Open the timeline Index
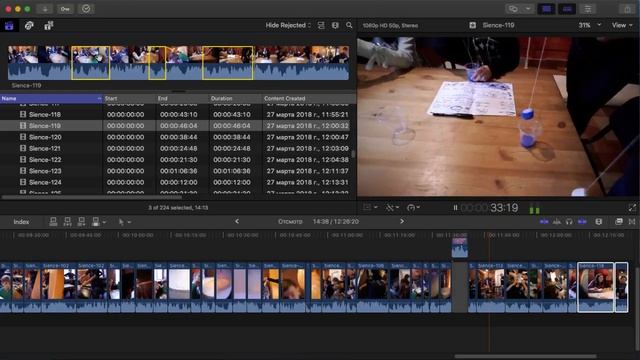This screenshot has height=360, width=640. [x=21, y=222]
